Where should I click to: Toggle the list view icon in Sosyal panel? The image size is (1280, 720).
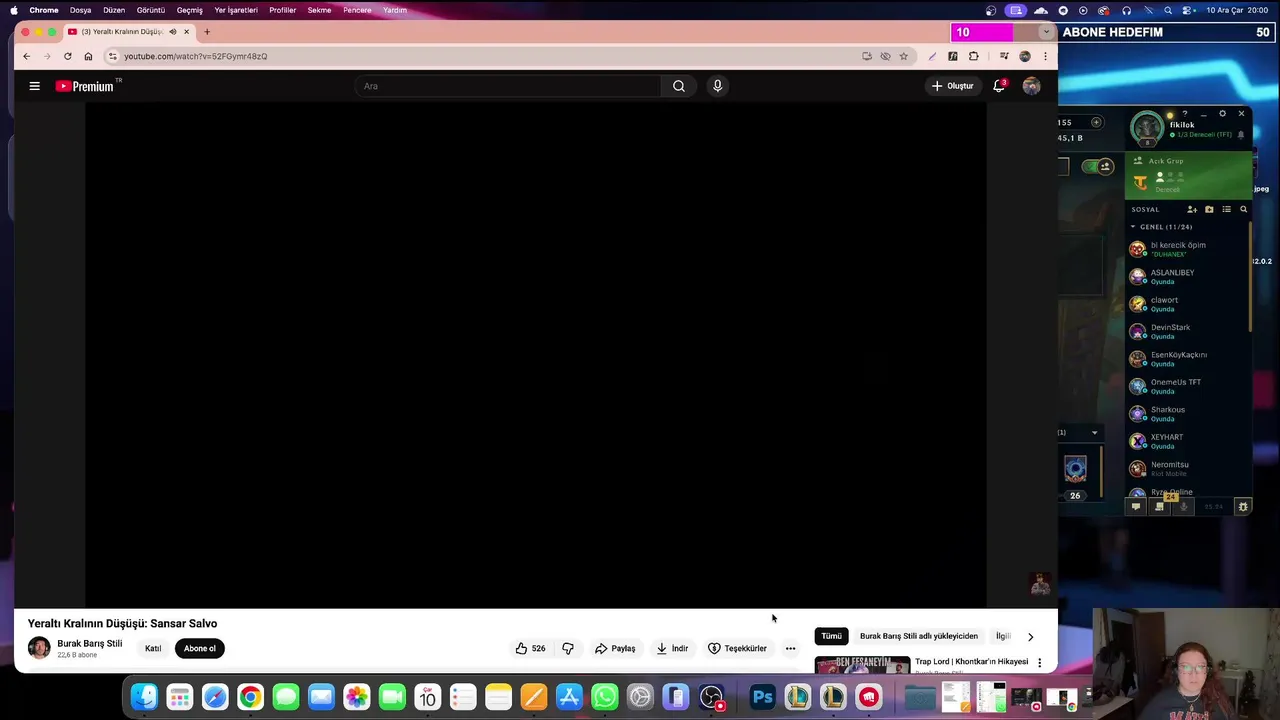pyautogui.click(x=1226, y=209)
